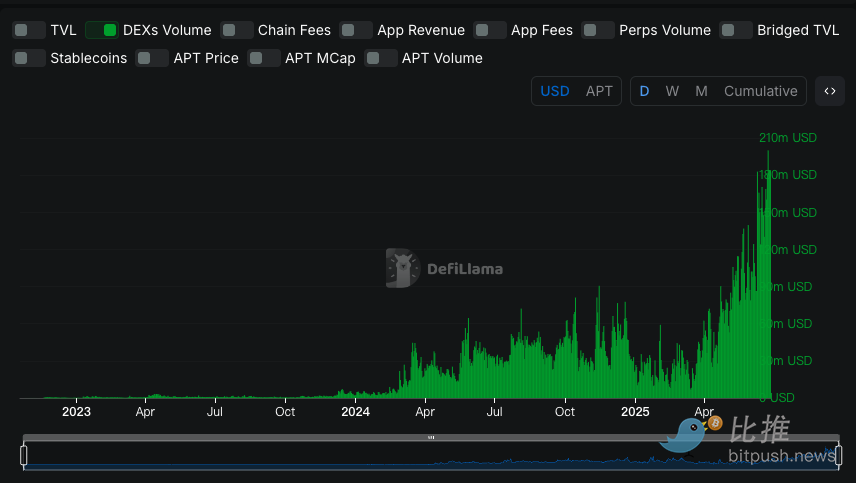The height and width of the screenshot is (483, 856).
Task: Turn on APT Price toggle
Action: [x=152, y=58]
